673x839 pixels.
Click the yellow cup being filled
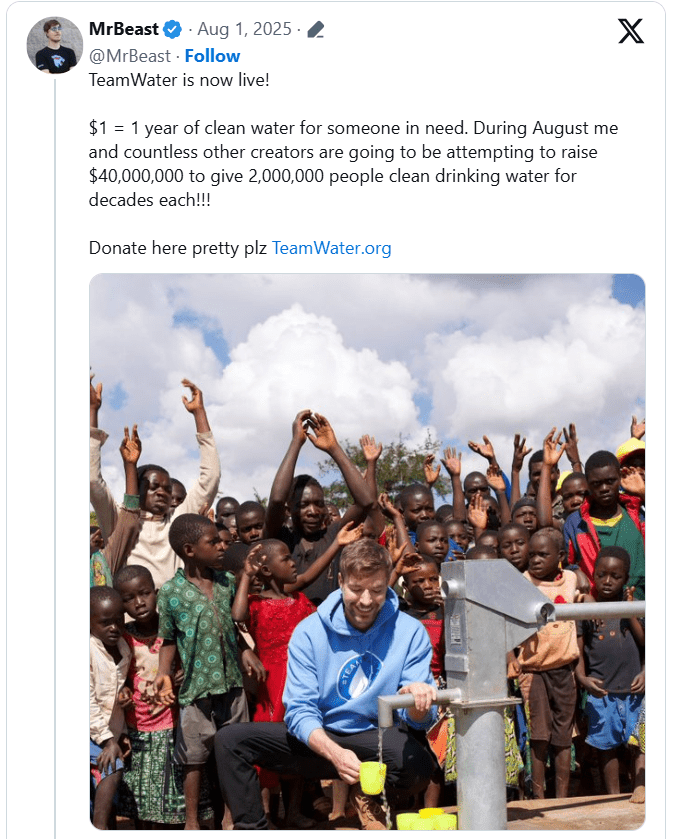pyautogui.click(x=372, y=777)
